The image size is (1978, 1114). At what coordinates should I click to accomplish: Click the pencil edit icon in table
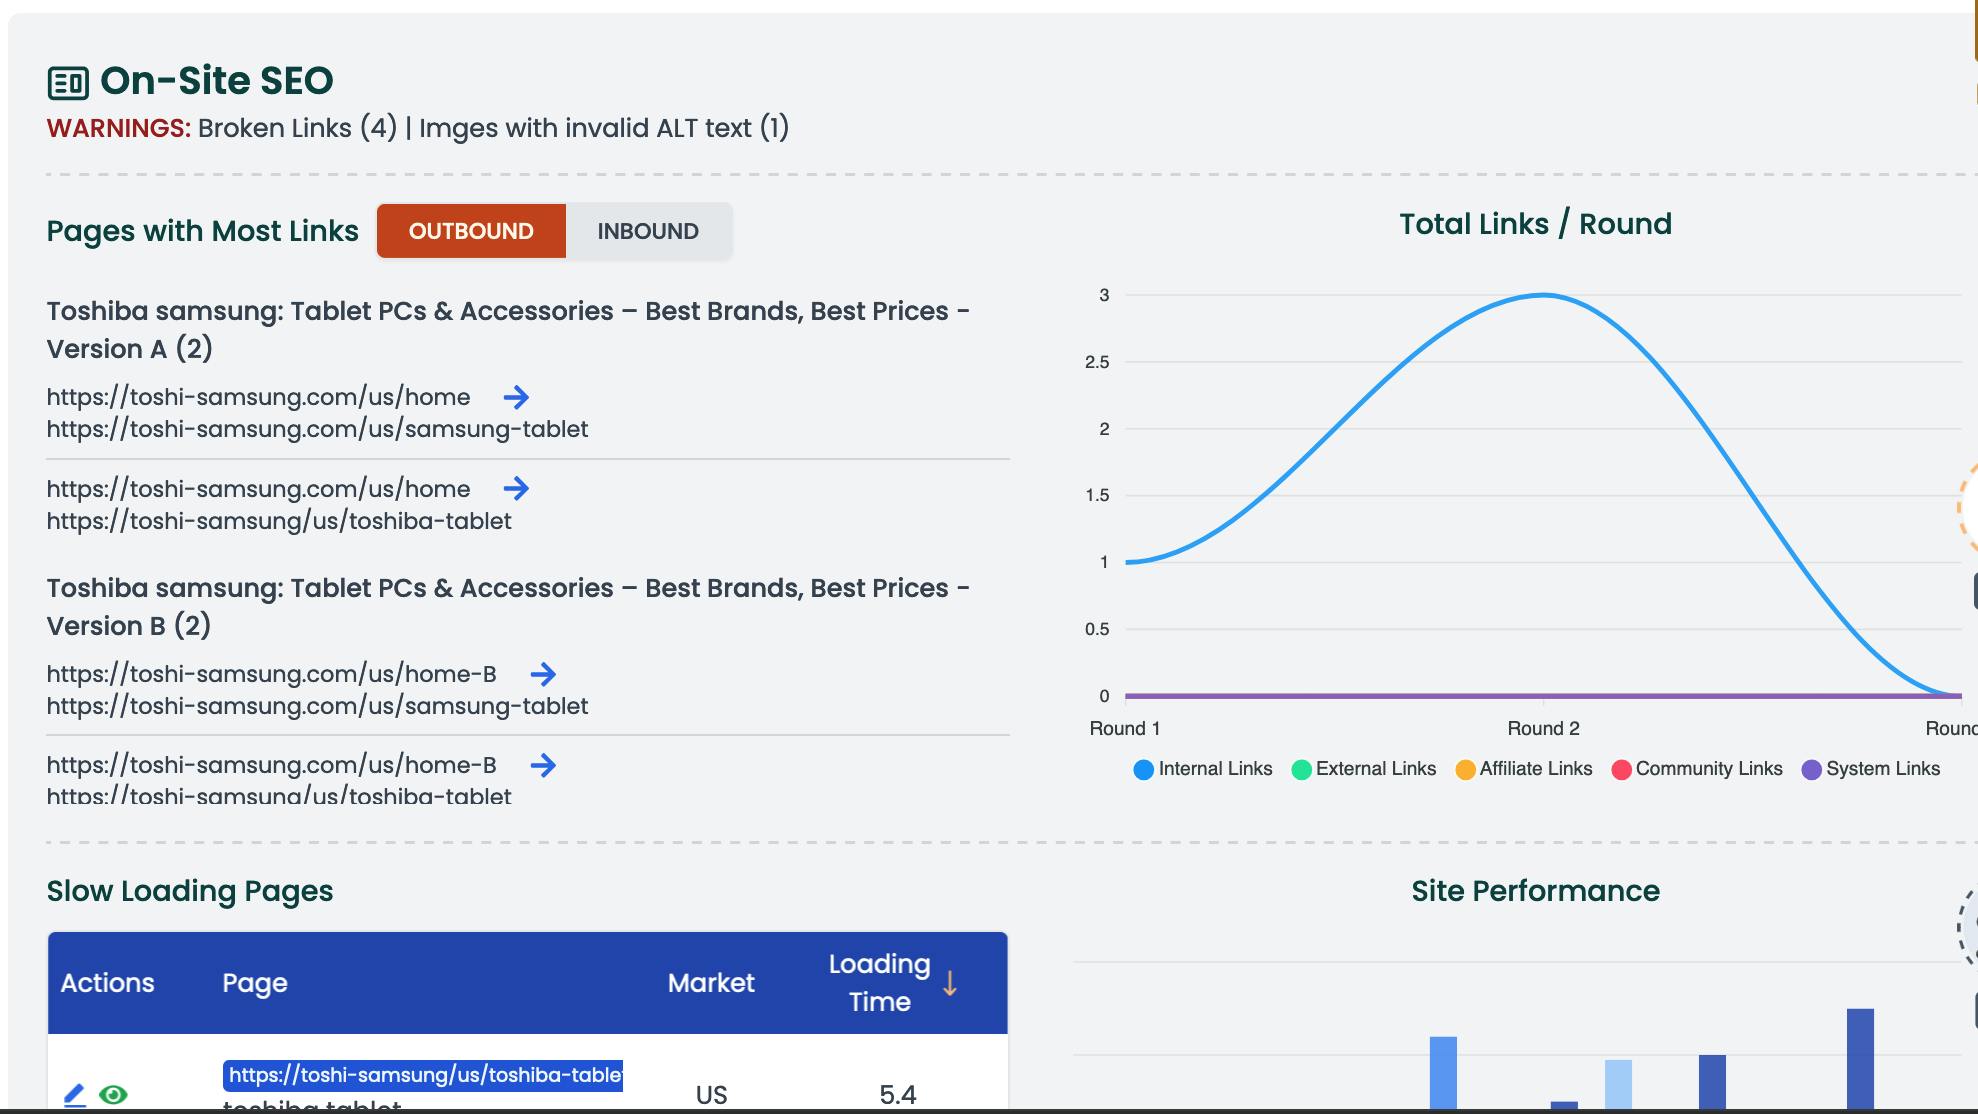point(74,1095)
